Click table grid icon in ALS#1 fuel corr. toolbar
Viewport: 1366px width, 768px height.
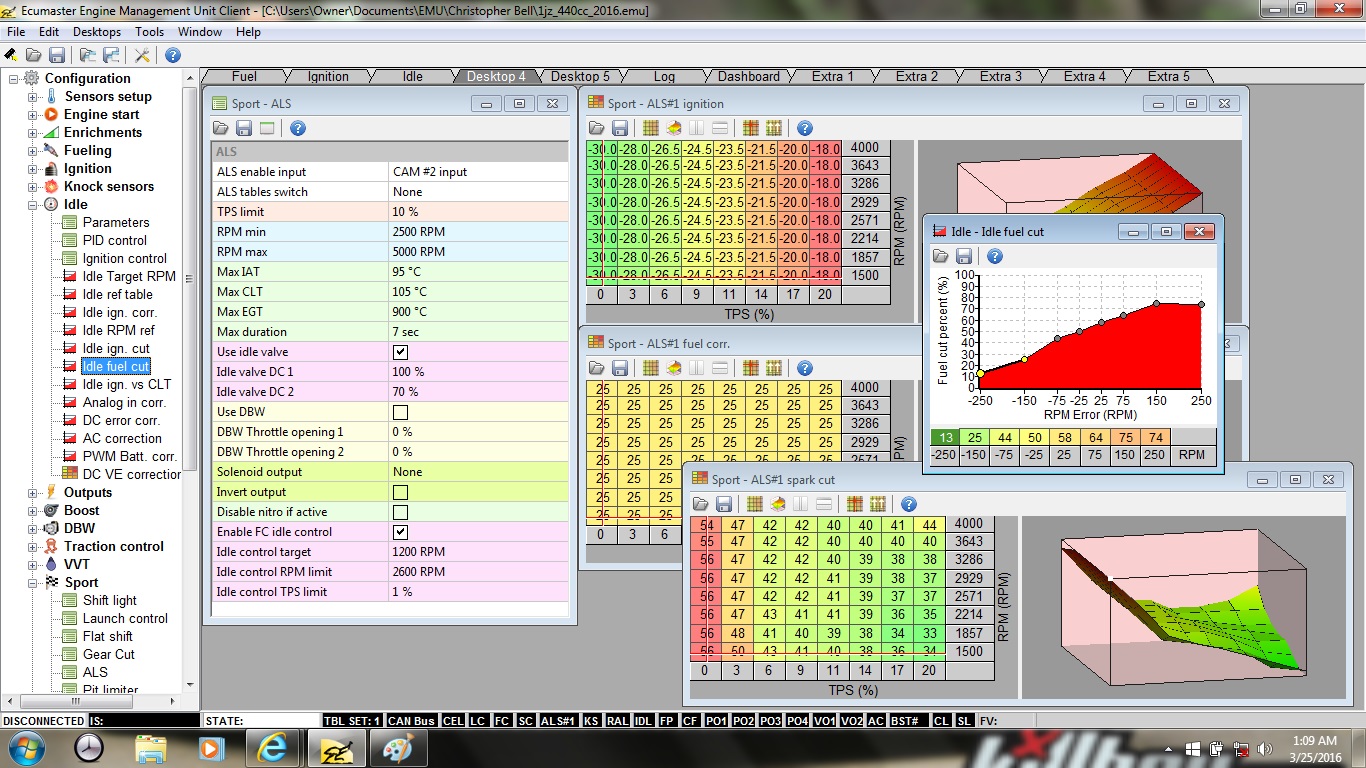pyautogui.click(x=650, y=368)
